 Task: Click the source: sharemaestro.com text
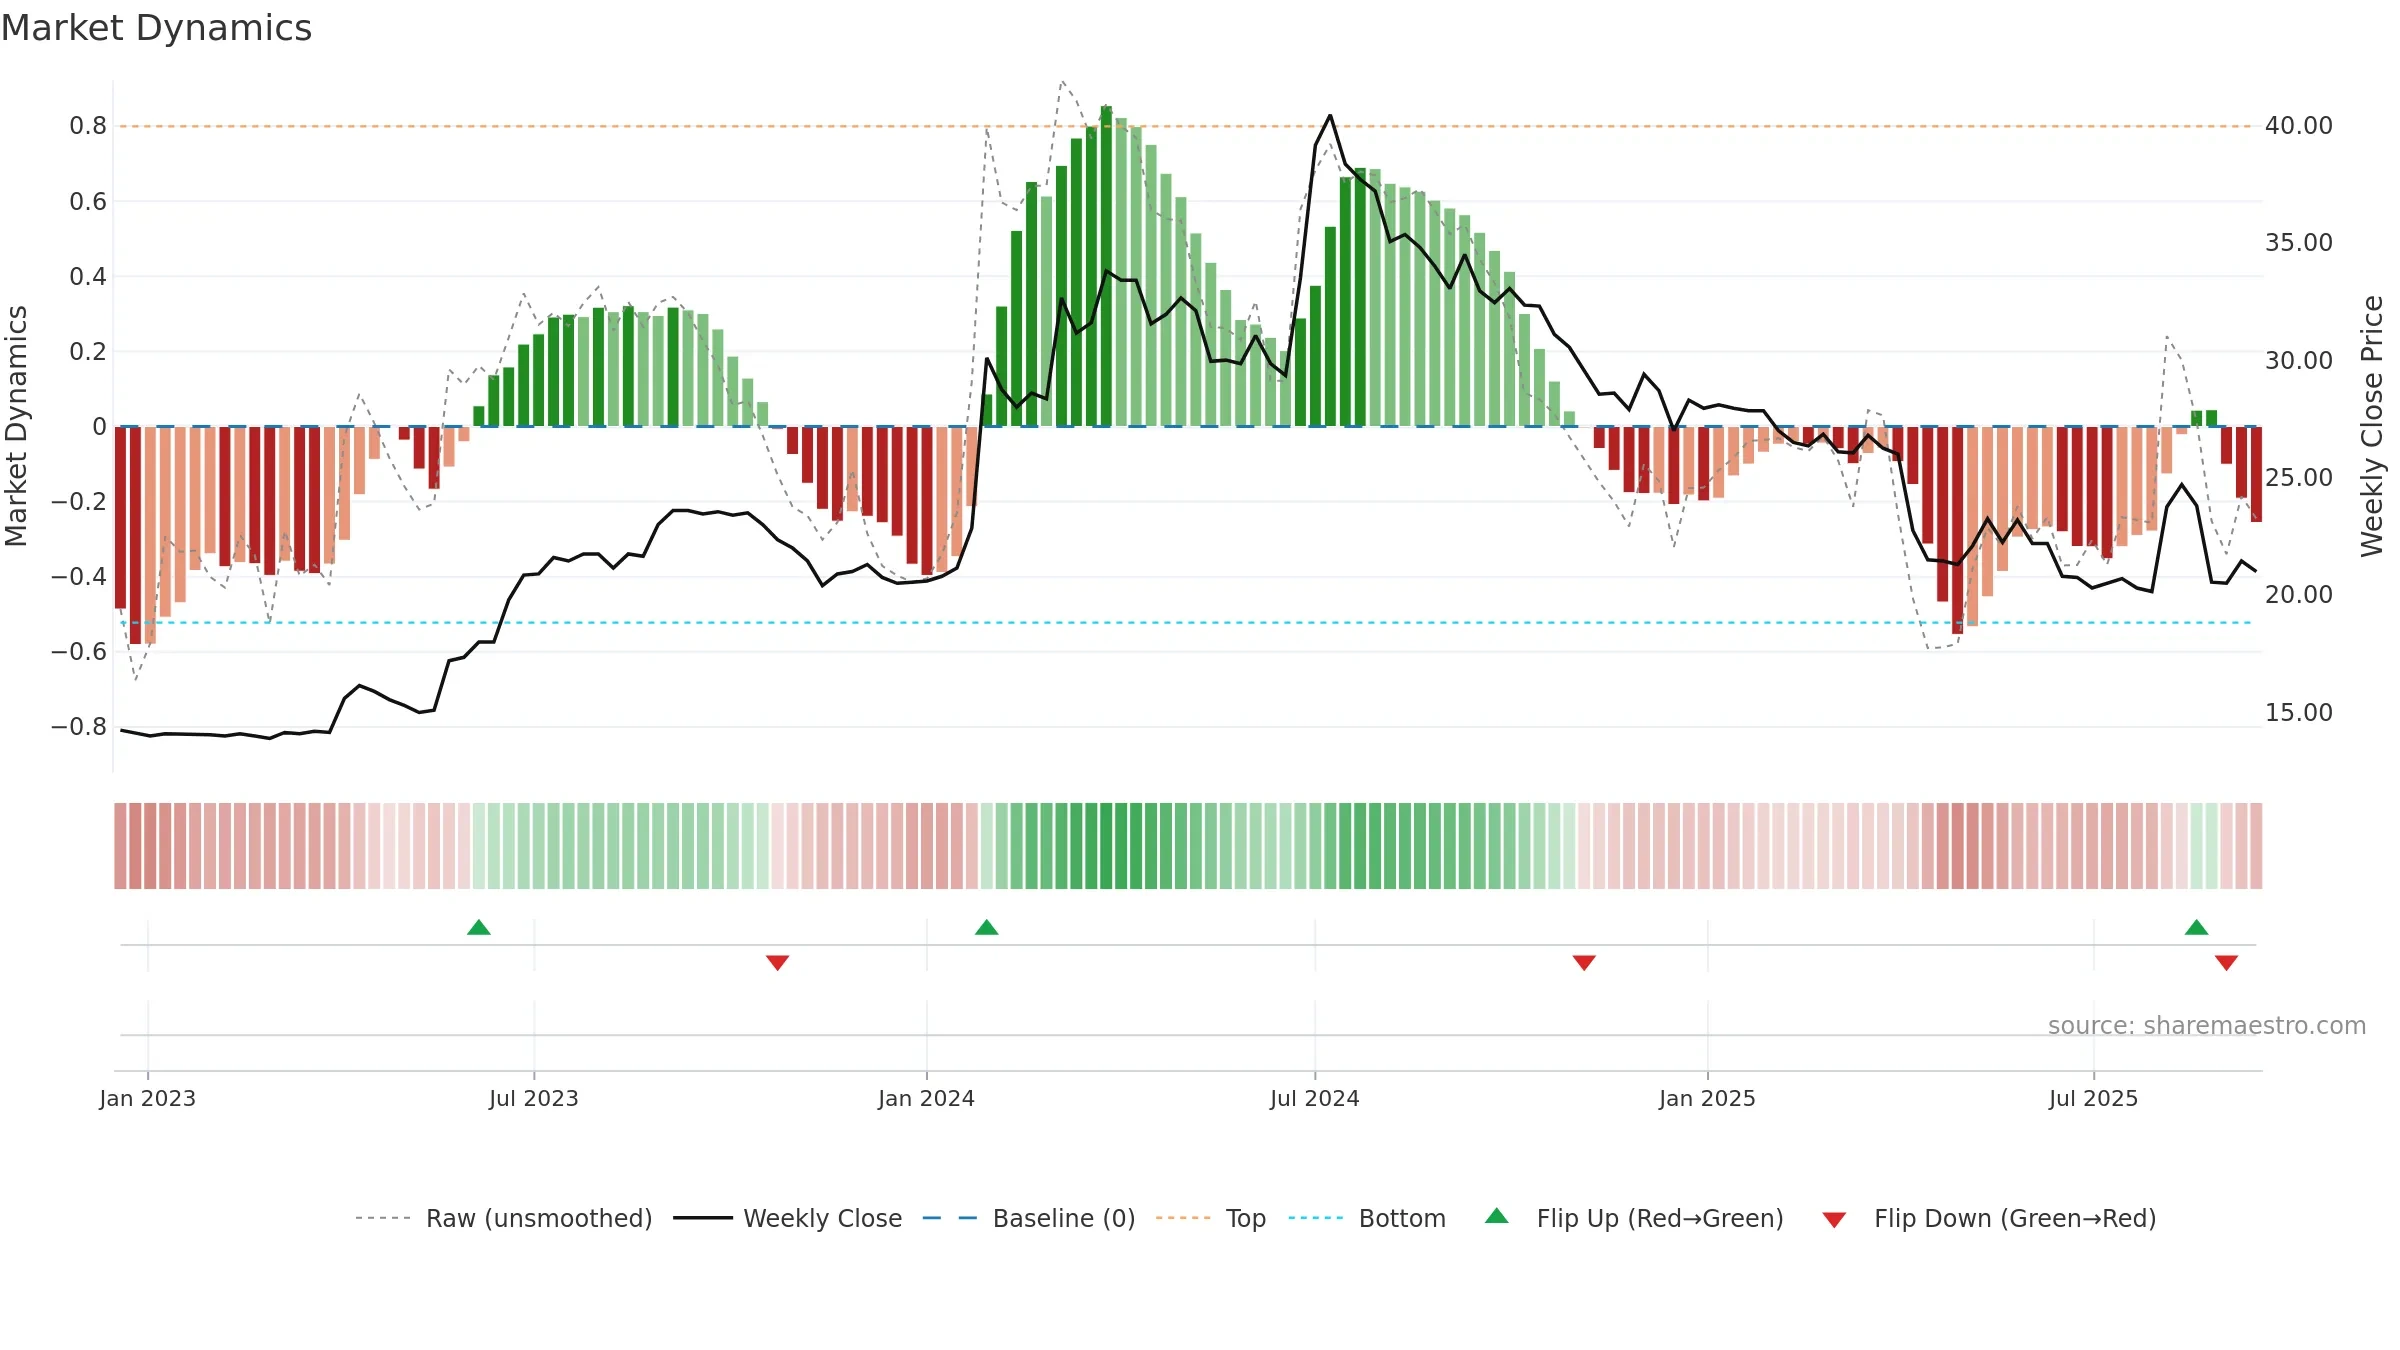(2207, 1025)
